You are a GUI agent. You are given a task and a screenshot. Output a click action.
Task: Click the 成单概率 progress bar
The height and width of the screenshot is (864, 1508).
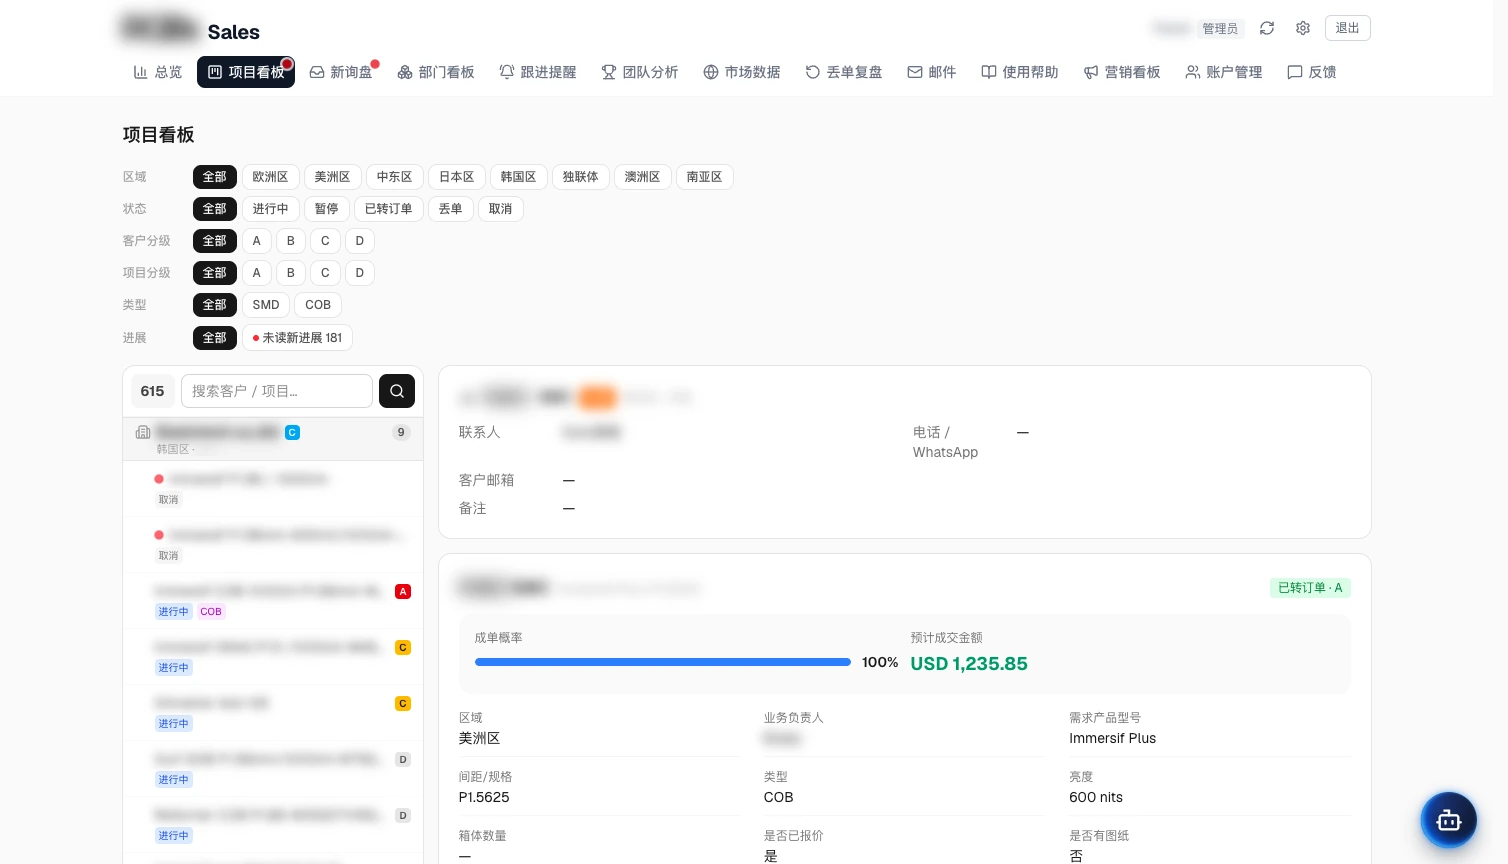point(662,662)
